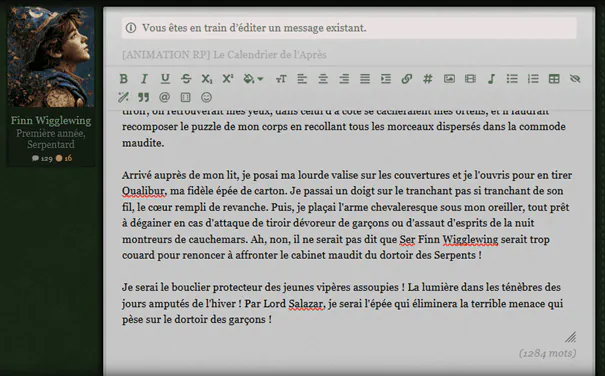Insert a video

coord(470,79)
